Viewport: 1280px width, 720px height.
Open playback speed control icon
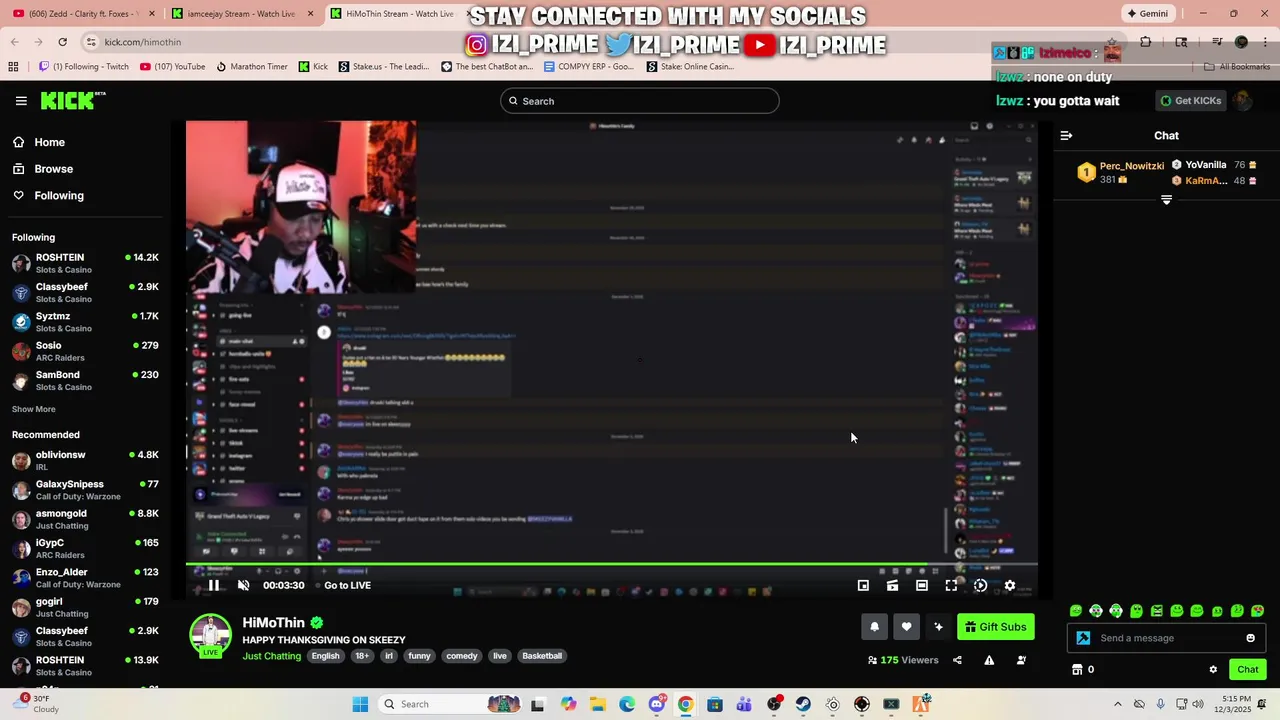pyautogui.click(x=980, y=586)
